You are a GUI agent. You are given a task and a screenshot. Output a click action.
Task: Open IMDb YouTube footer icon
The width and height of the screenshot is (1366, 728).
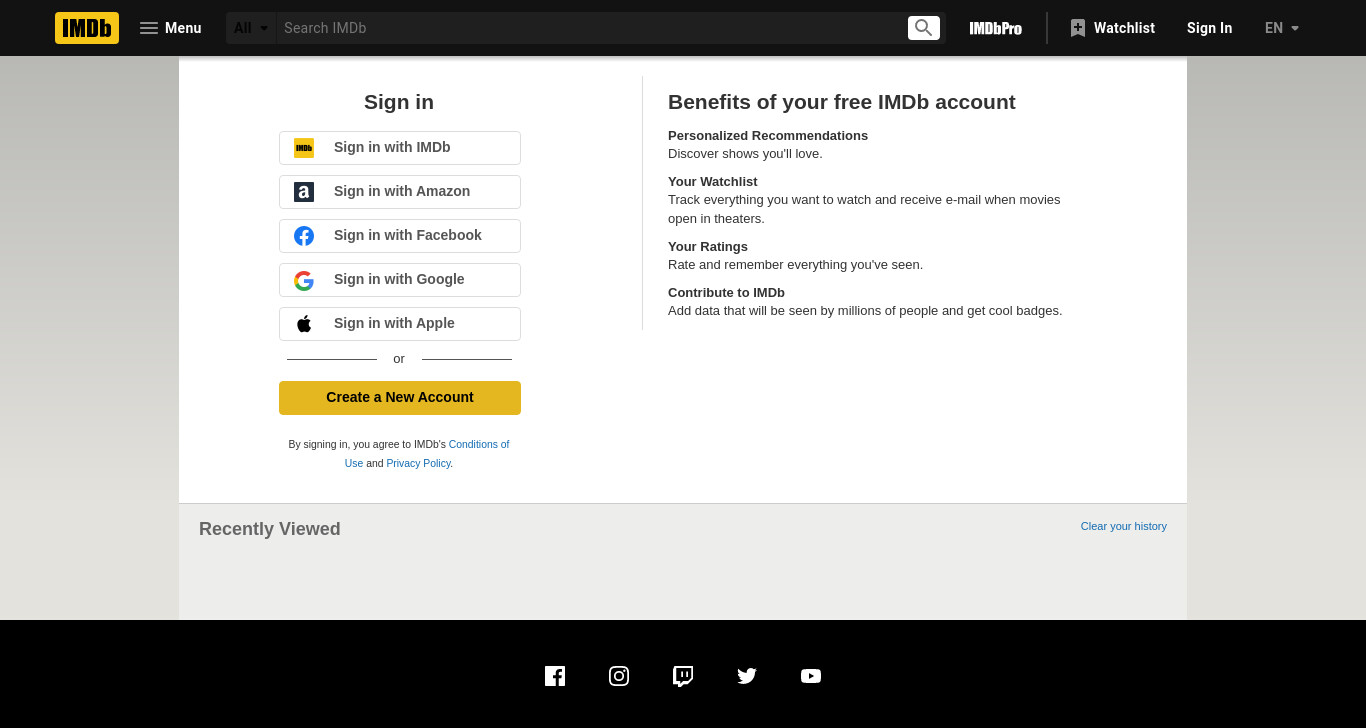pyautogui.click(x=811, y=676)
